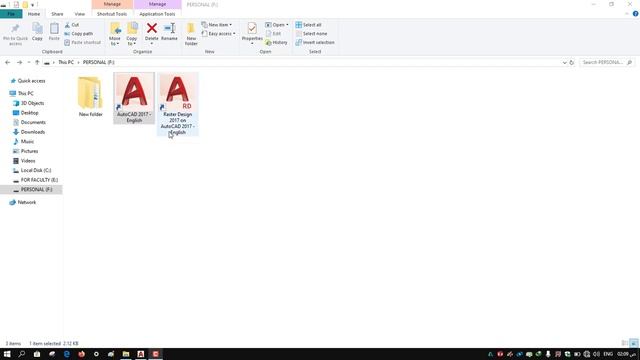Click Paste shortcut in ribbon
This screenshot has height=360, width=640.
coord(82,42)
